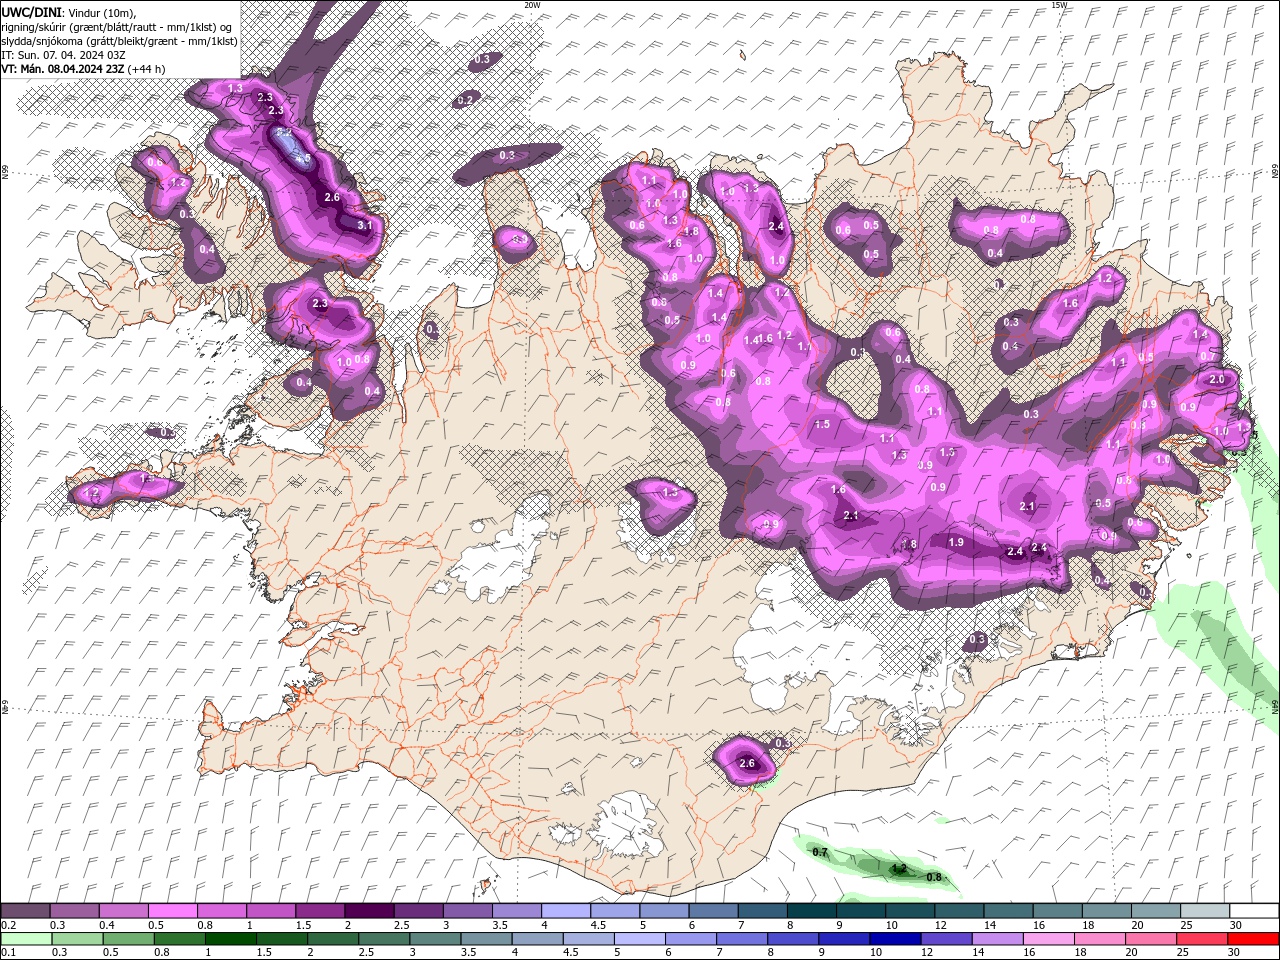
Task: Click the '(+44 h)' forecast offset text
Action: [x=146, y=69]
